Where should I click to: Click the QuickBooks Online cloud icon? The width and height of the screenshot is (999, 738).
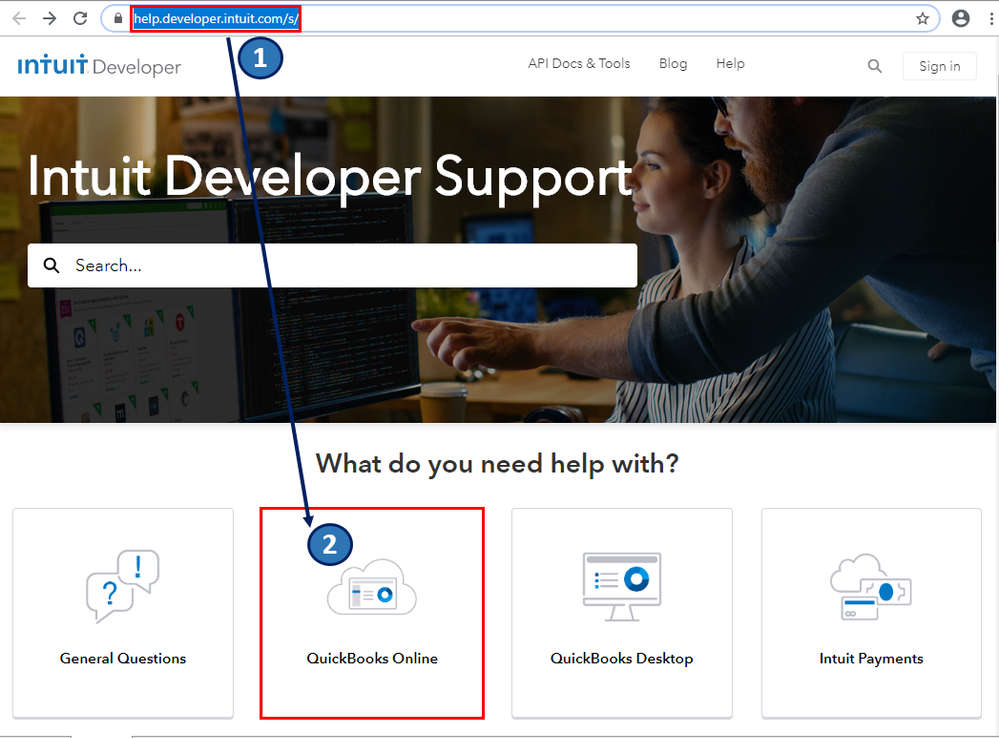tap(372, 588)
